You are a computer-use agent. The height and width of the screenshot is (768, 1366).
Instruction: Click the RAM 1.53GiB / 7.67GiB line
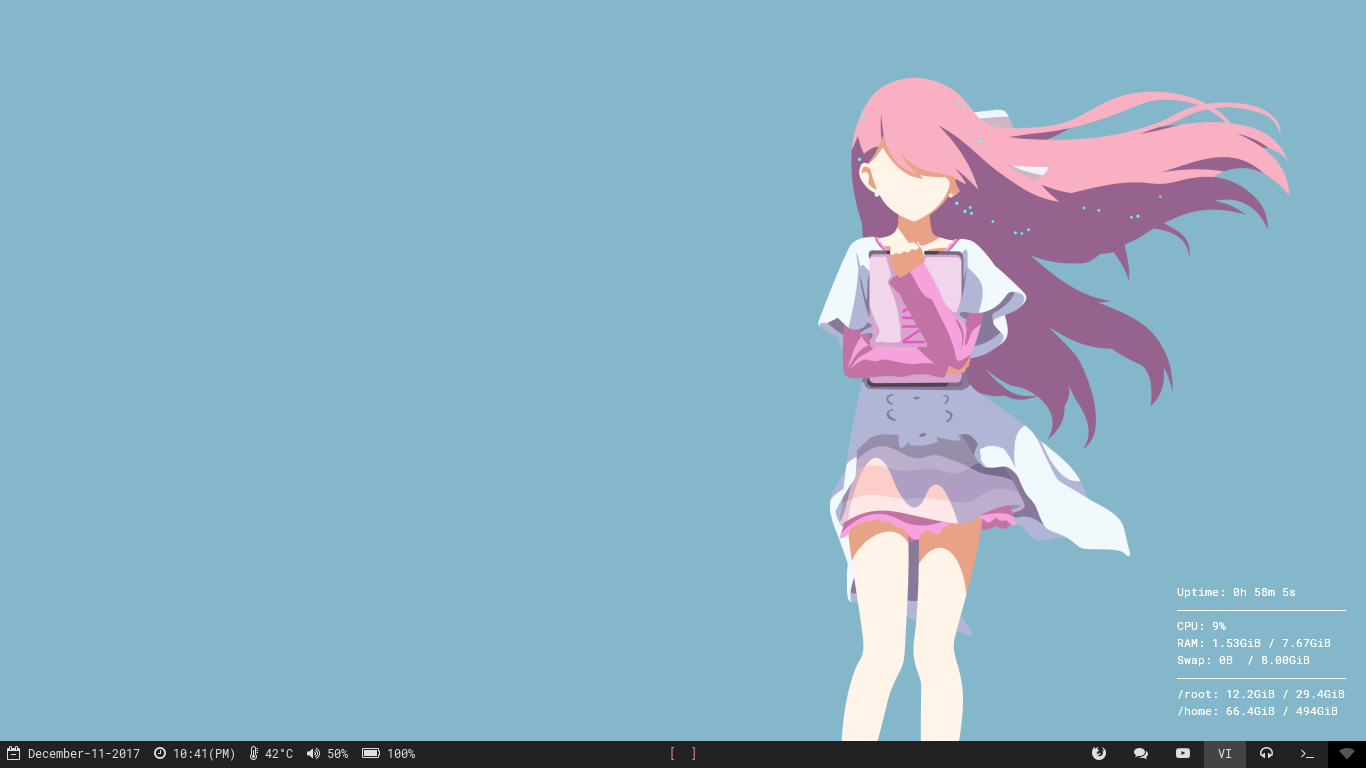[1254, 643]
